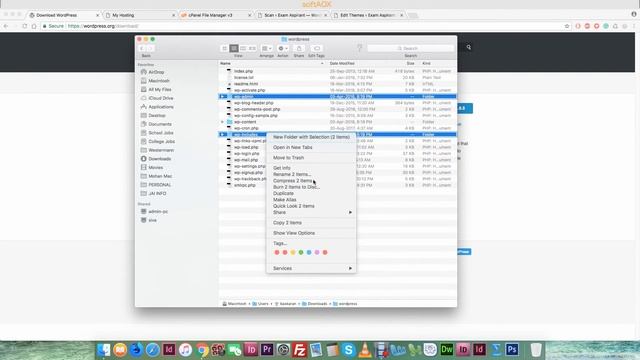Go forward using Finder's forward arrow
This screenshot has width=640, height=360.
coord(150,48)
